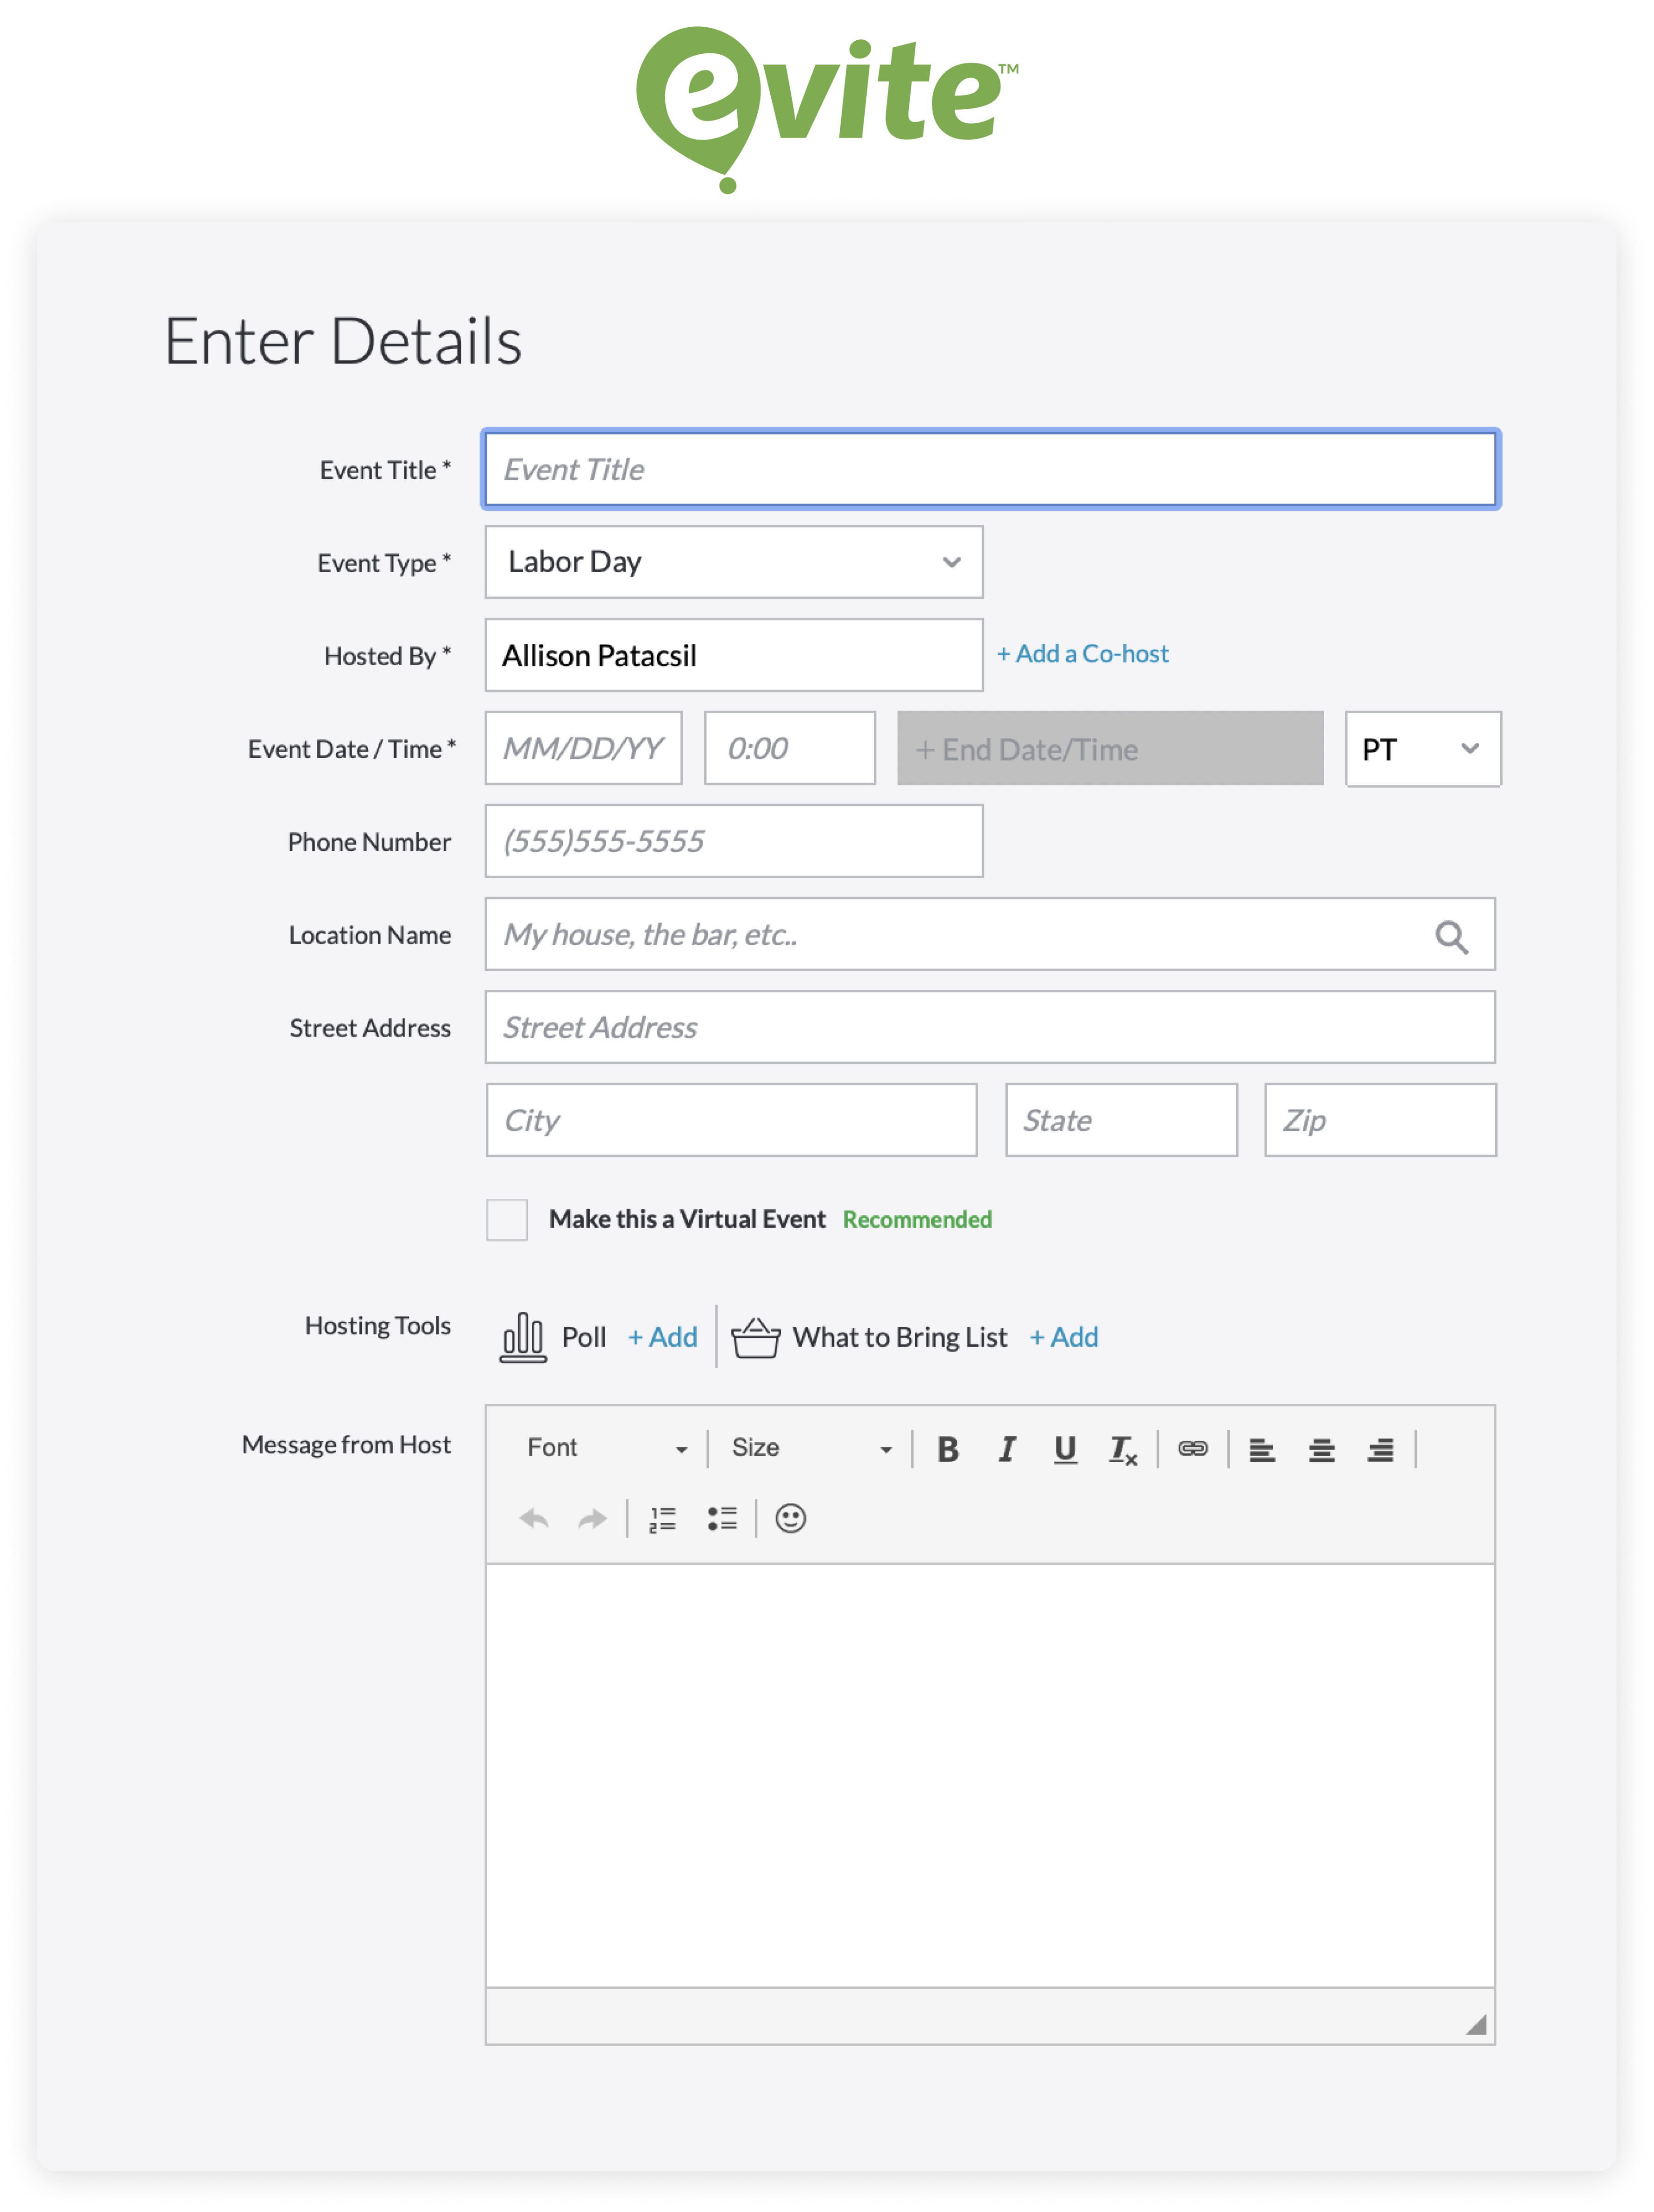The height and width of the screenshot is (2212, 1654).
Task: Click the Phone Number field
Action: click(x=734, y=841)
